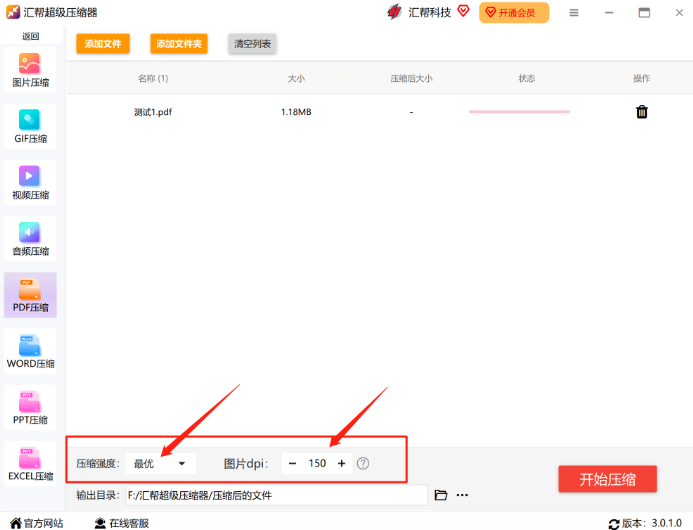This screenshot has width=693, height=530.
Task: Click the 添加文件夹 button
Action: [179, 44]
